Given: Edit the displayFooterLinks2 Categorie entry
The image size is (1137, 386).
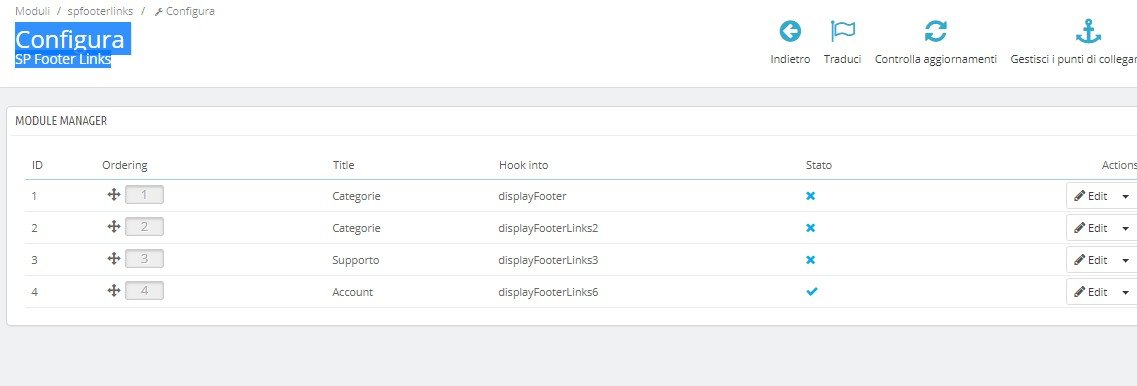Looking at the screenshot, I should click(1091, 228).
